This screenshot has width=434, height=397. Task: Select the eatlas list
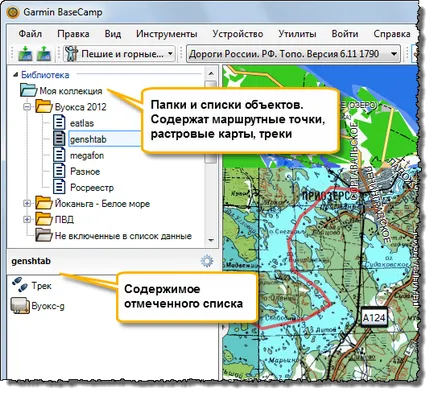[x=82, y=123]
